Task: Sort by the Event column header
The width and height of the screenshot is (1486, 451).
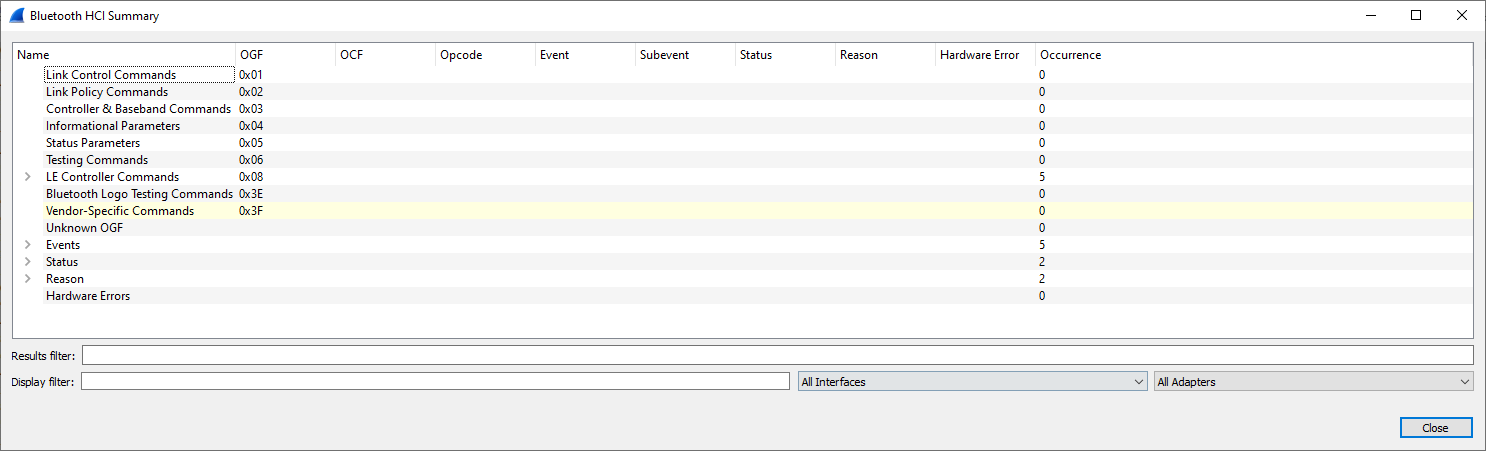Action: coord(586,55)
